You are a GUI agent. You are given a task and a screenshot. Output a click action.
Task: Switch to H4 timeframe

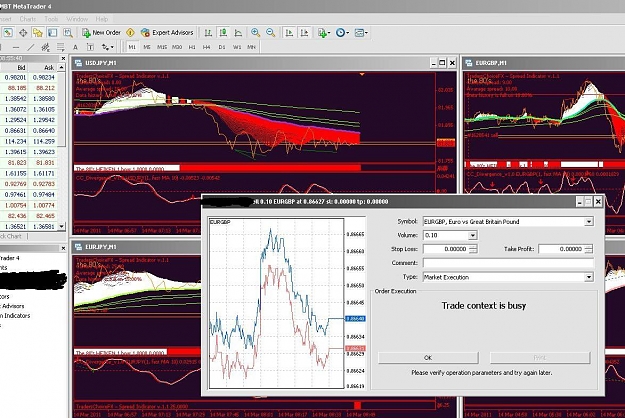206,47
